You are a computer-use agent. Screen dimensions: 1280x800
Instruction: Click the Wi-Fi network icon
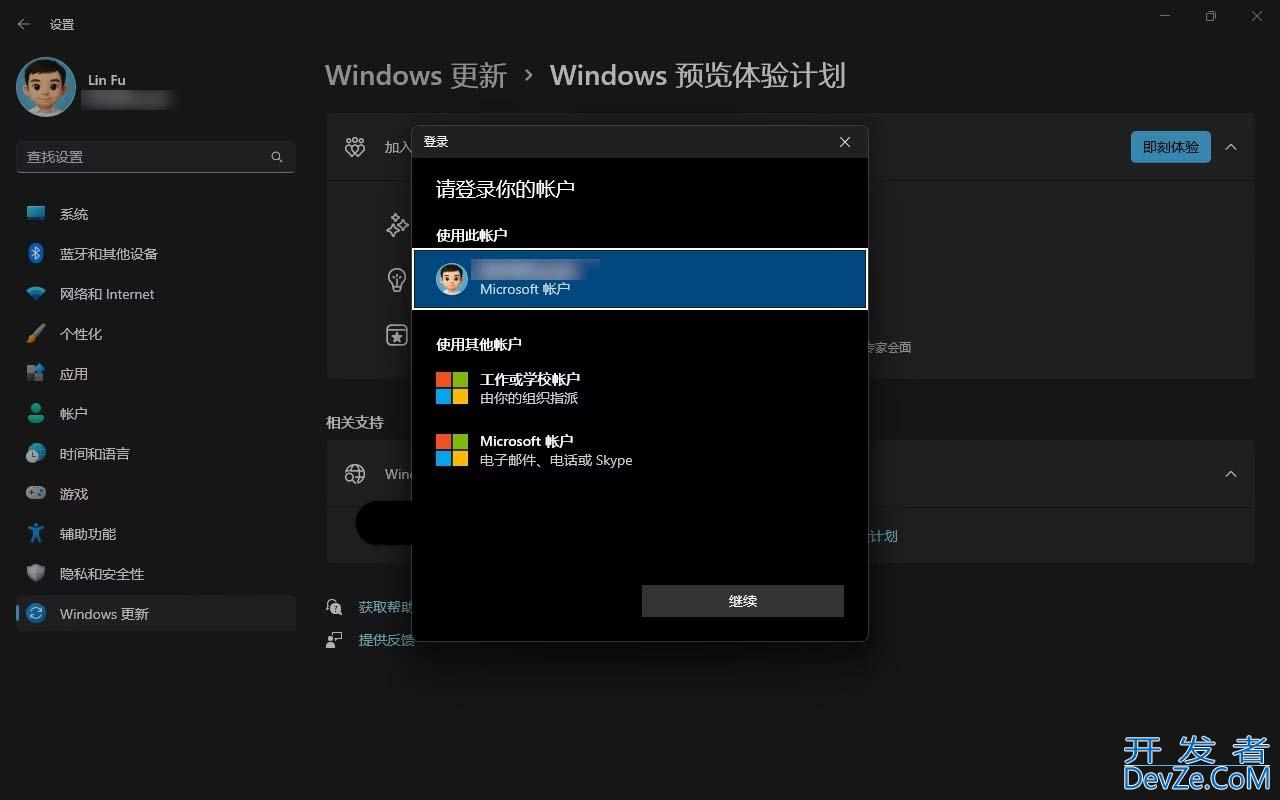pos(36,294)
